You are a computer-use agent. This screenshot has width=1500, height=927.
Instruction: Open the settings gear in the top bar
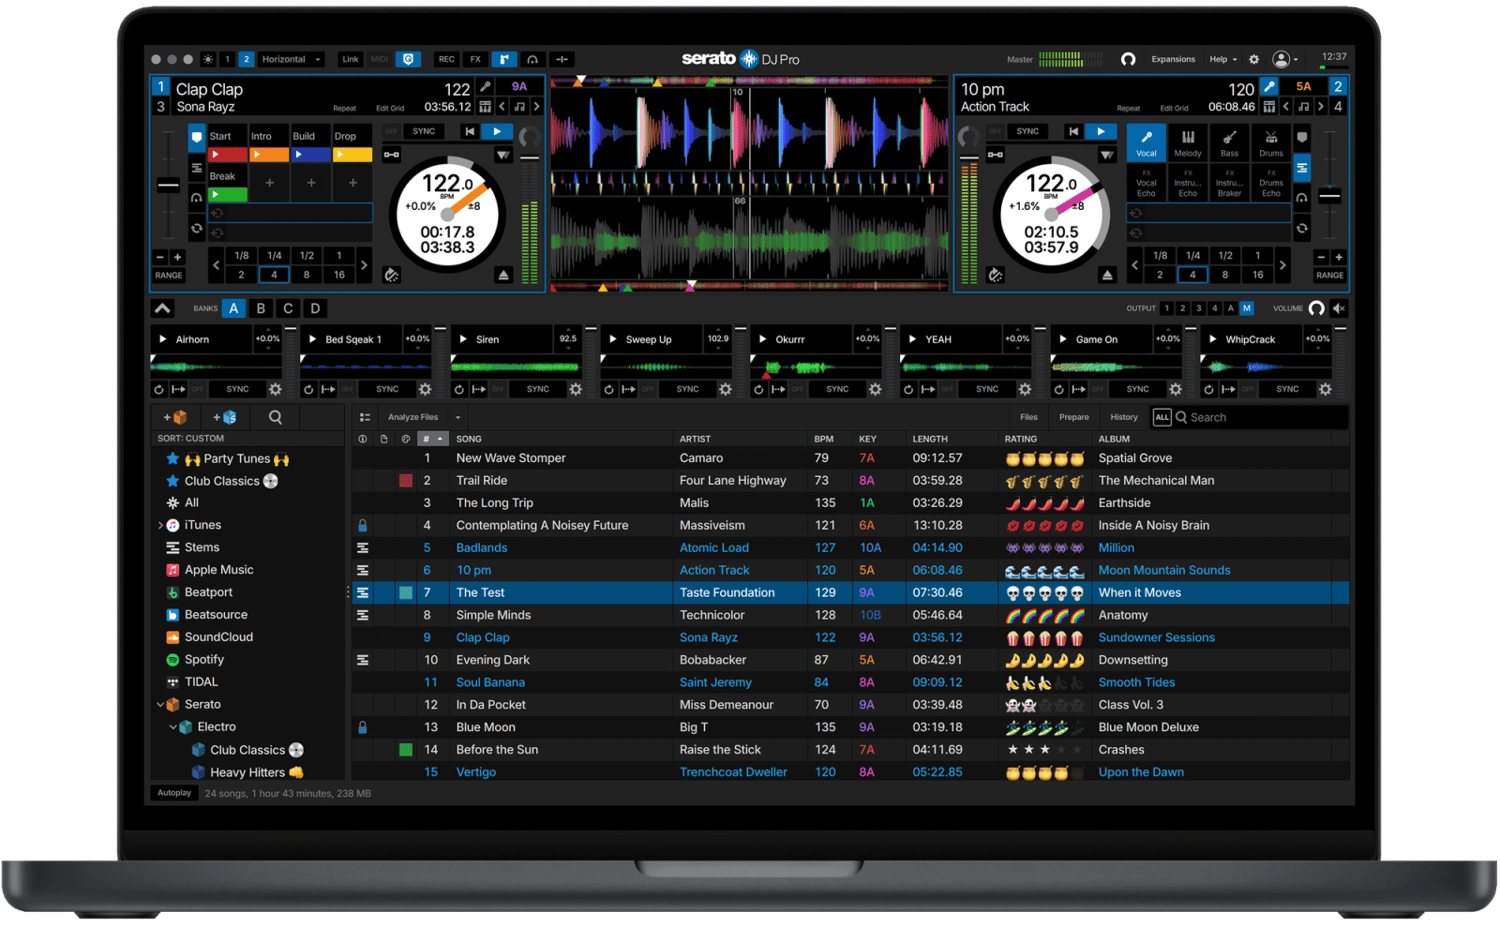pyautogui.click(x=1254, y=60)
